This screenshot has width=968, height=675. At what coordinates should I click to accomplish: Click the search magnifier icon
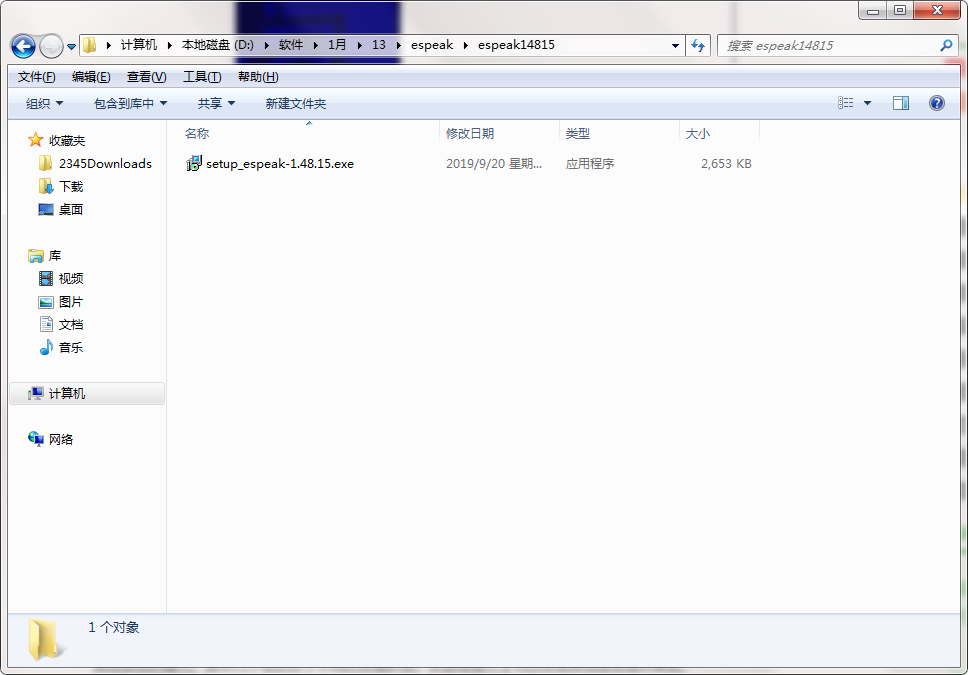click(x=946, y=45)
